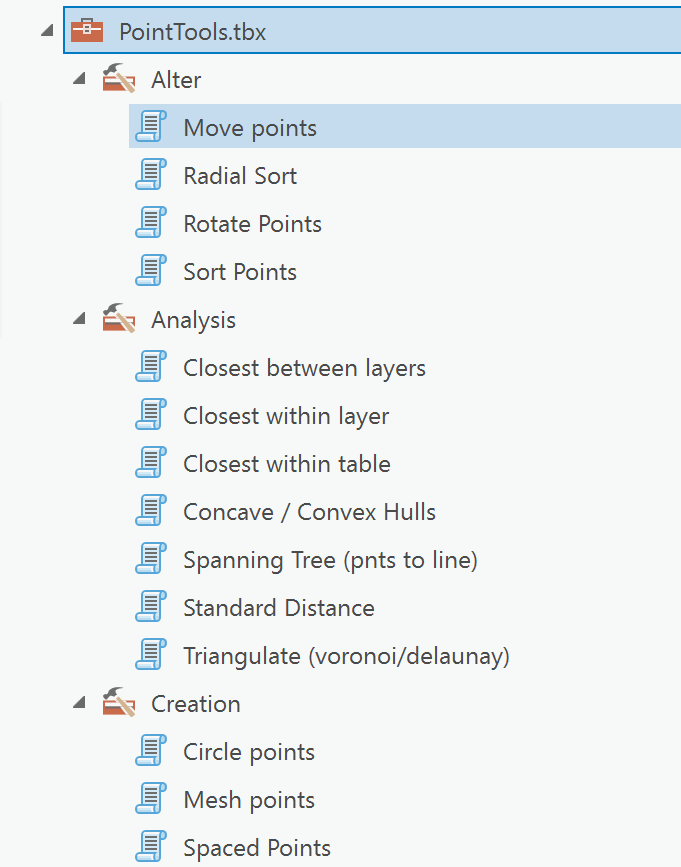The width and height of the screenshot is (681, 867).
Task: Click the script icon beside Move points
Action: [x=151, y=127]
